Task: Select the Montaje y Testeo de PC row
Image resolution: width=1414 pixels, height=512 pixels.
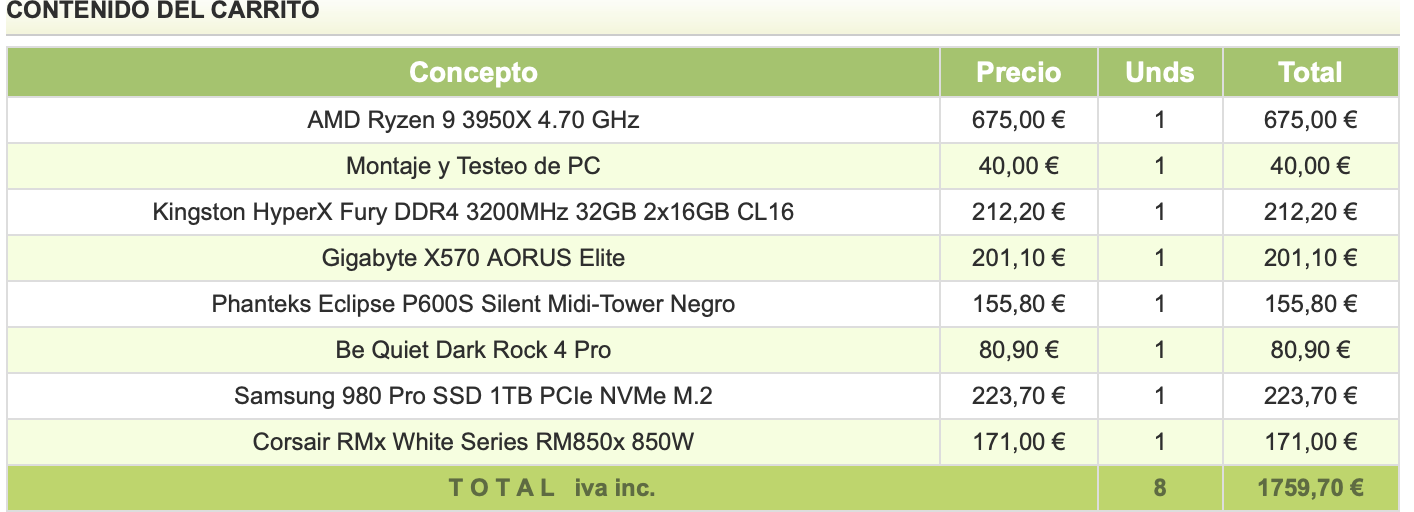Action: coord(473,166)
